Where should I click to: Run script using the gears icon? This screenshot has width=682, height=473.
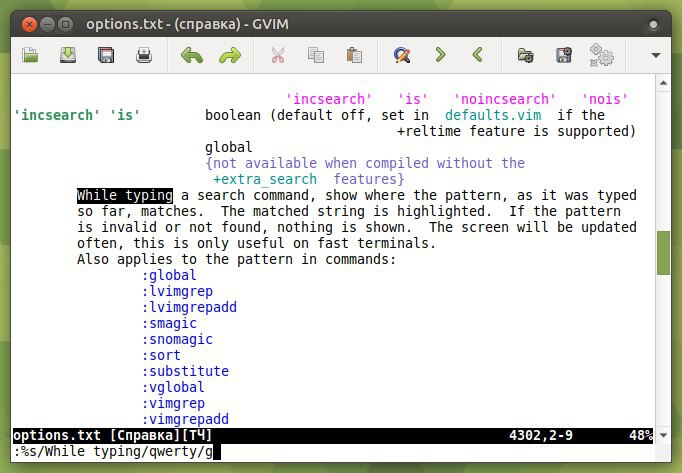click(x=602, y=55)
